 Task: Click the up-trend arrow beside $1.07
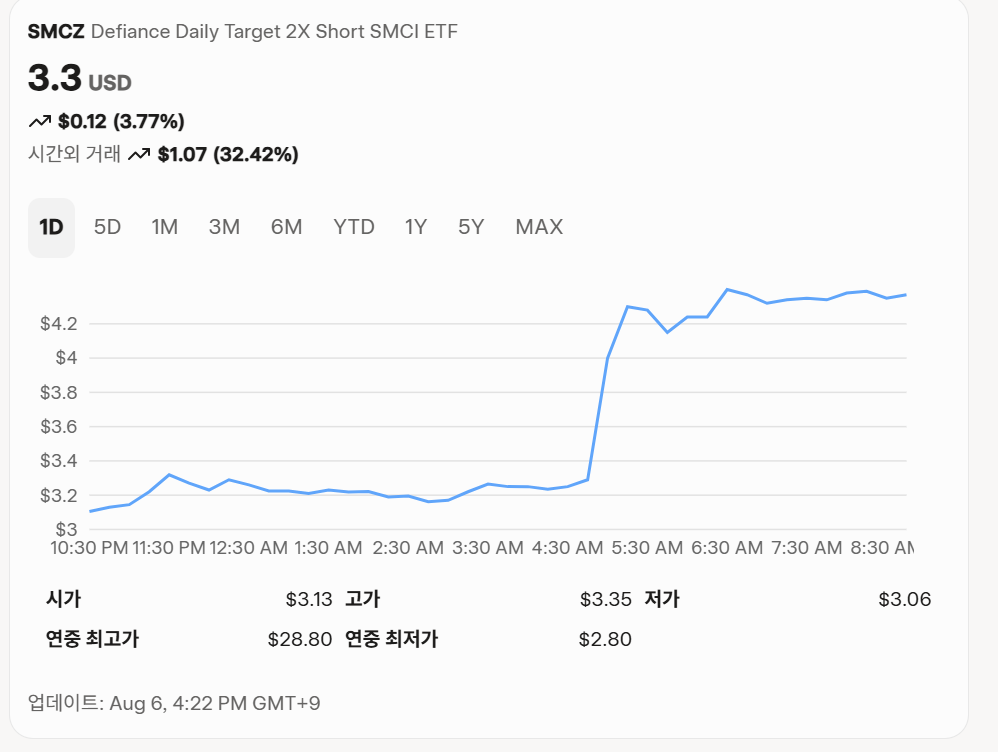point(139,154)
